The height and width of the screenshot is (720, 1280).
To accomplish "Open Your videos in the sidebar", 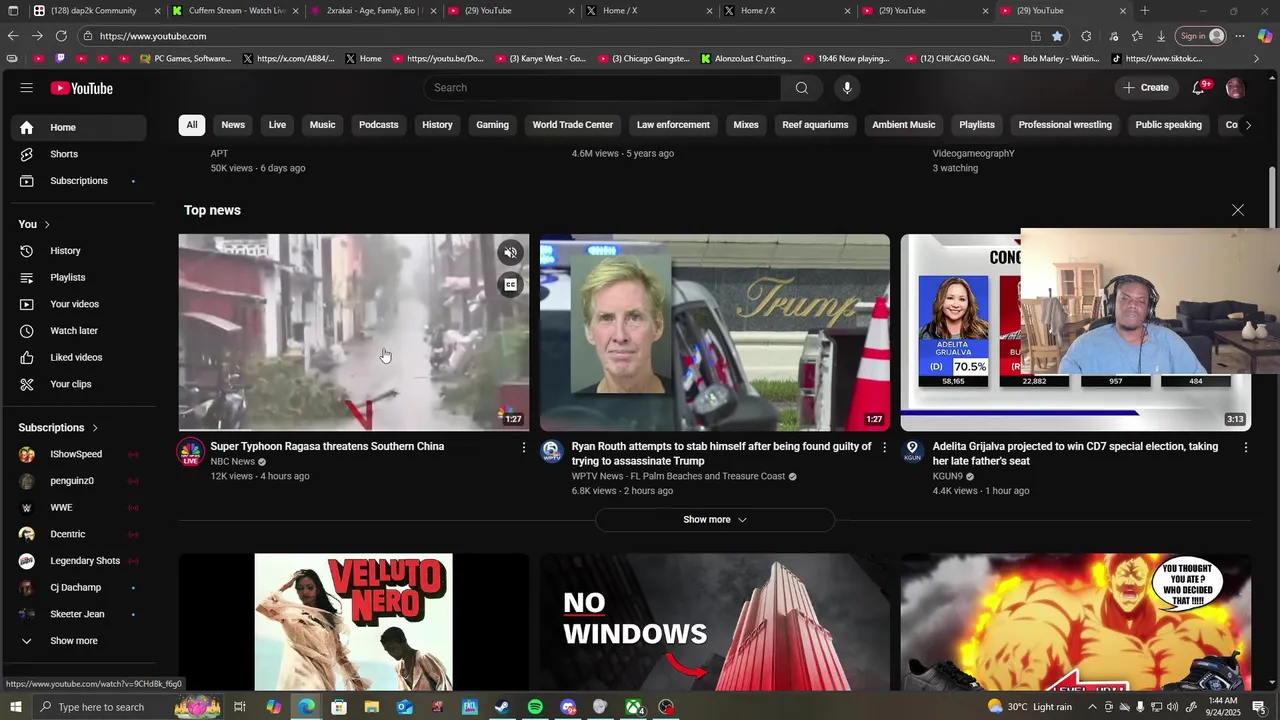I will (77, 304).
